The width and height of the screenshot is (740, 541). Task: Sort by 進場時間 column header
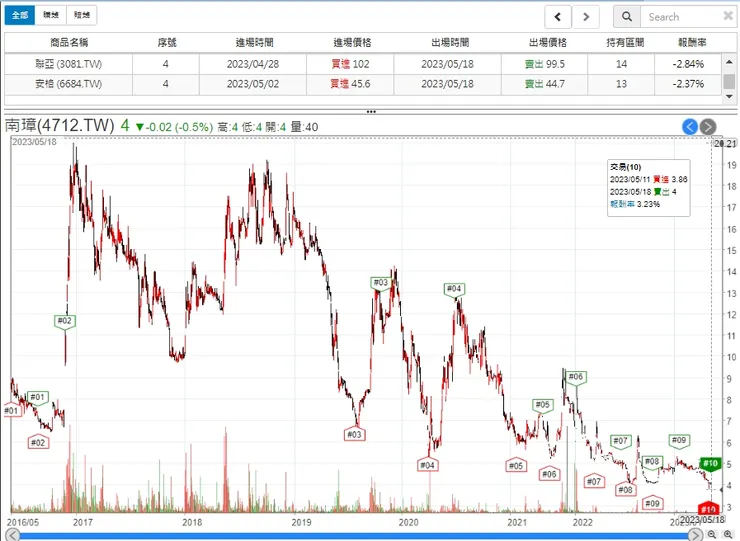254,42
